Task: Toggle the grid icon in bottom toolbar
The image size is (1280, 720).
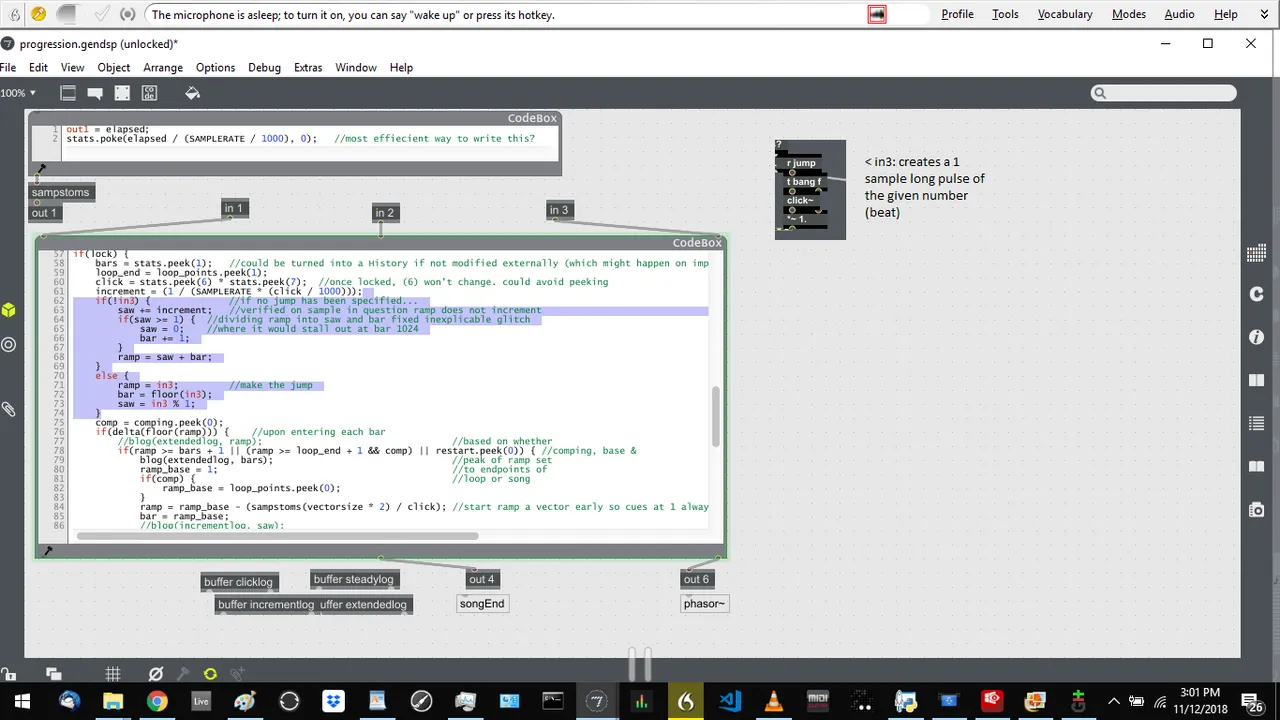Action: pyautogui.click(x=113, y=674)
